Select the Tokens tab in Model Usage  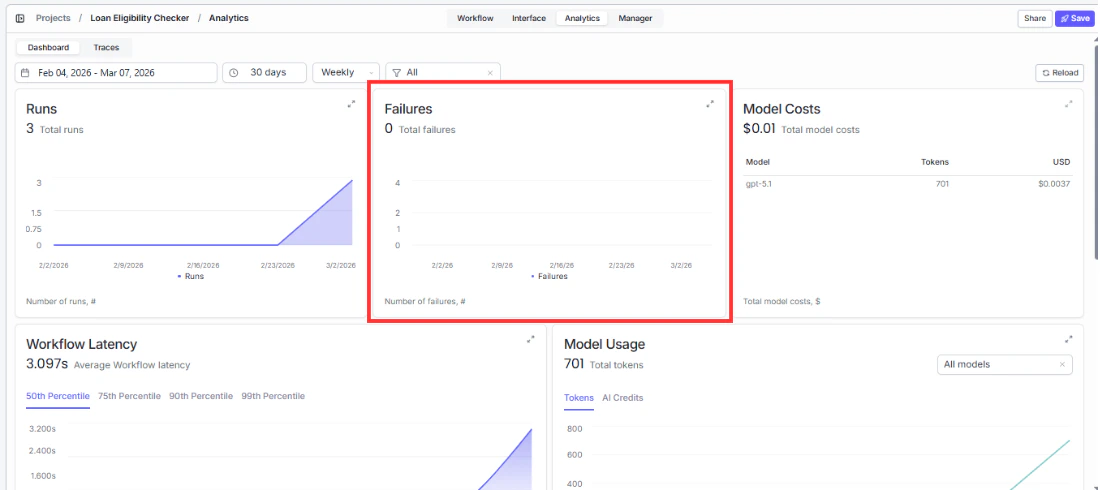click(x=579, y=398)
